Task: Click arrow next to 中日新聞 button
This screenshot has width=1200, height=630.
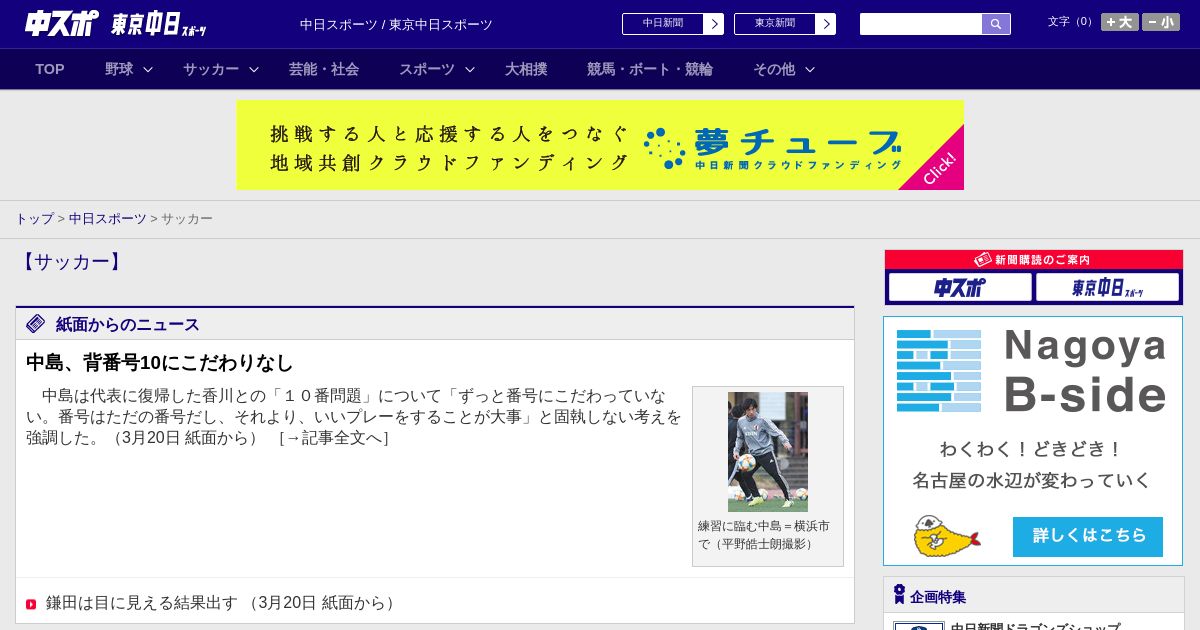Action: click(714, 24)
